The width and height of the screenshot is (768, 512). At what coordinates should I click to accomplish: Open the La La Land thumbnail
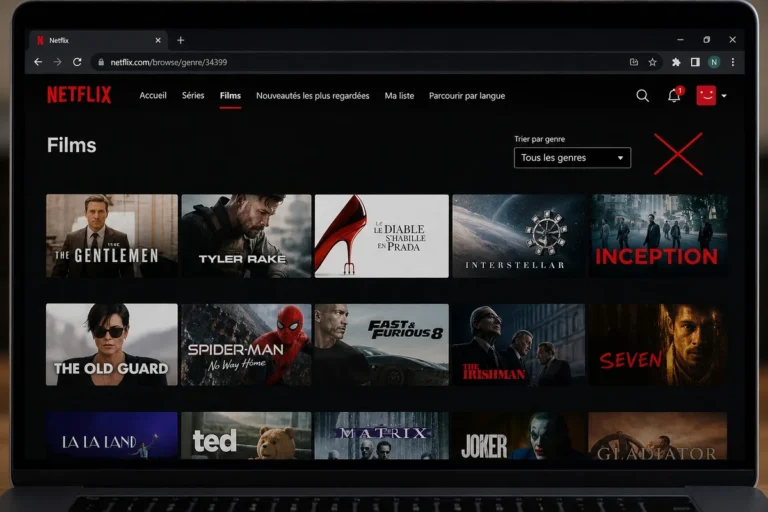tap(112, 435)
